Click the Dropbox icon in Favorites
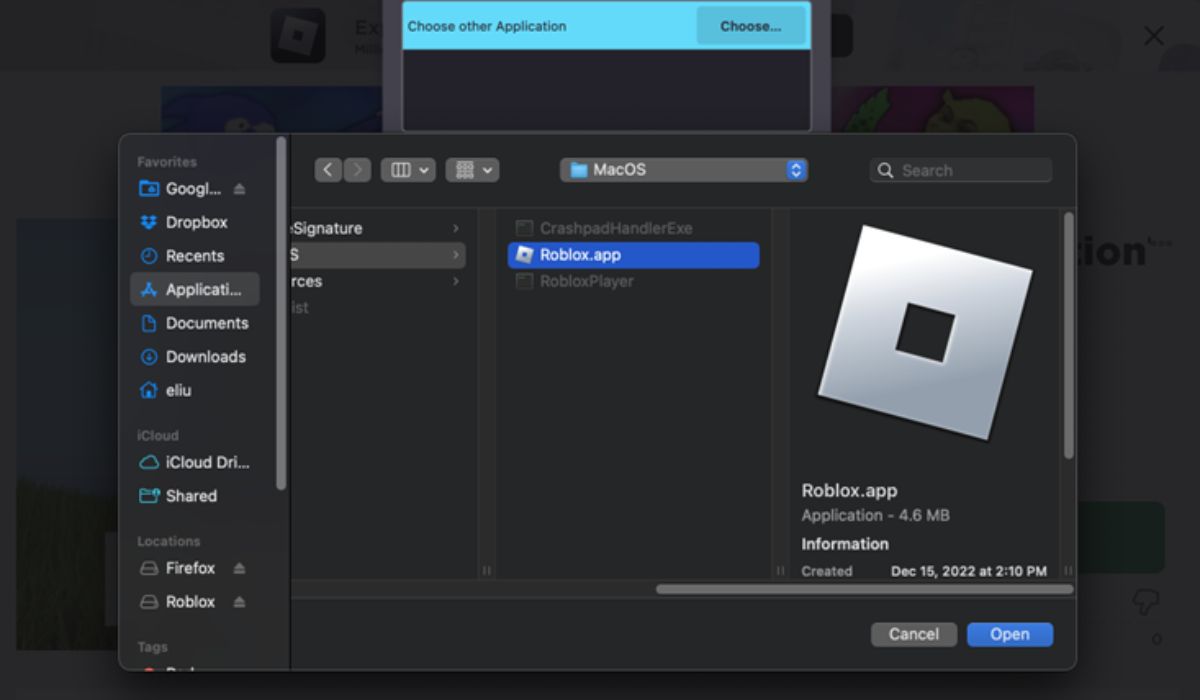Image resolution: width=1200 pixels, height=700 pixels. pyautogui.click(x=149, y=222)
